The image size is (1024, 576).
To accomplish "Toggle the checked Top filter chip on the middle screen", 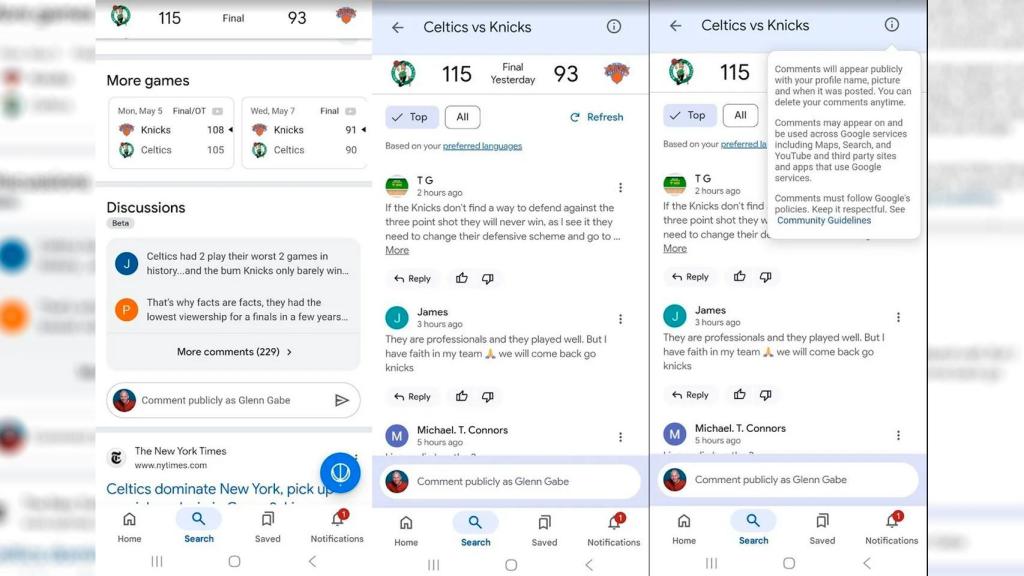I will tap(412, 117).
